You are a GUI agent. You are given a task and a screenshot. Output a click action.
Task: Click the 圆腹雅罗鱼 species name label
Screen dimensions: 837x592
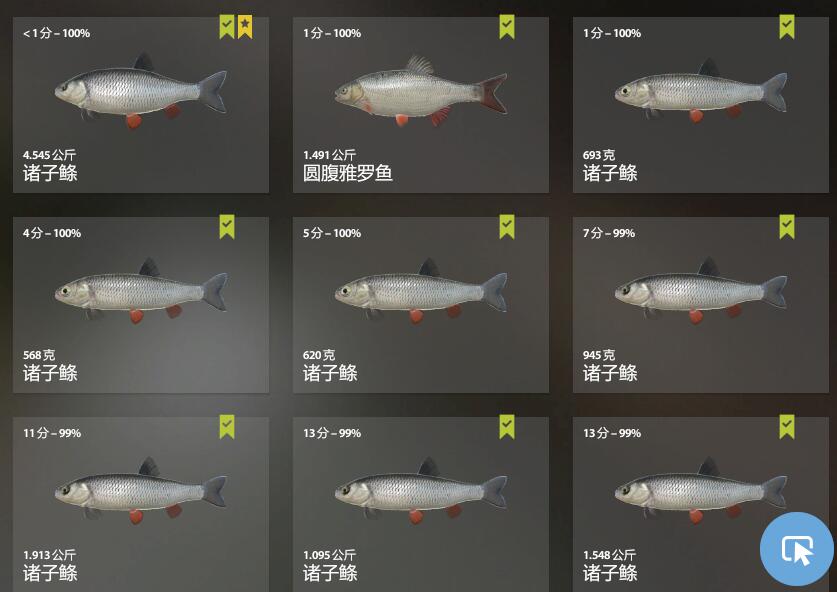348,173
